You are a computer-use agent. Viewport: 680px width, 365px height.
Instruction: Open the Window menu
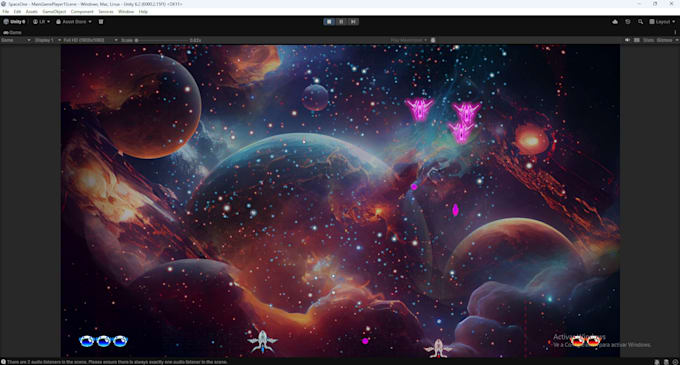pos(126,12)
